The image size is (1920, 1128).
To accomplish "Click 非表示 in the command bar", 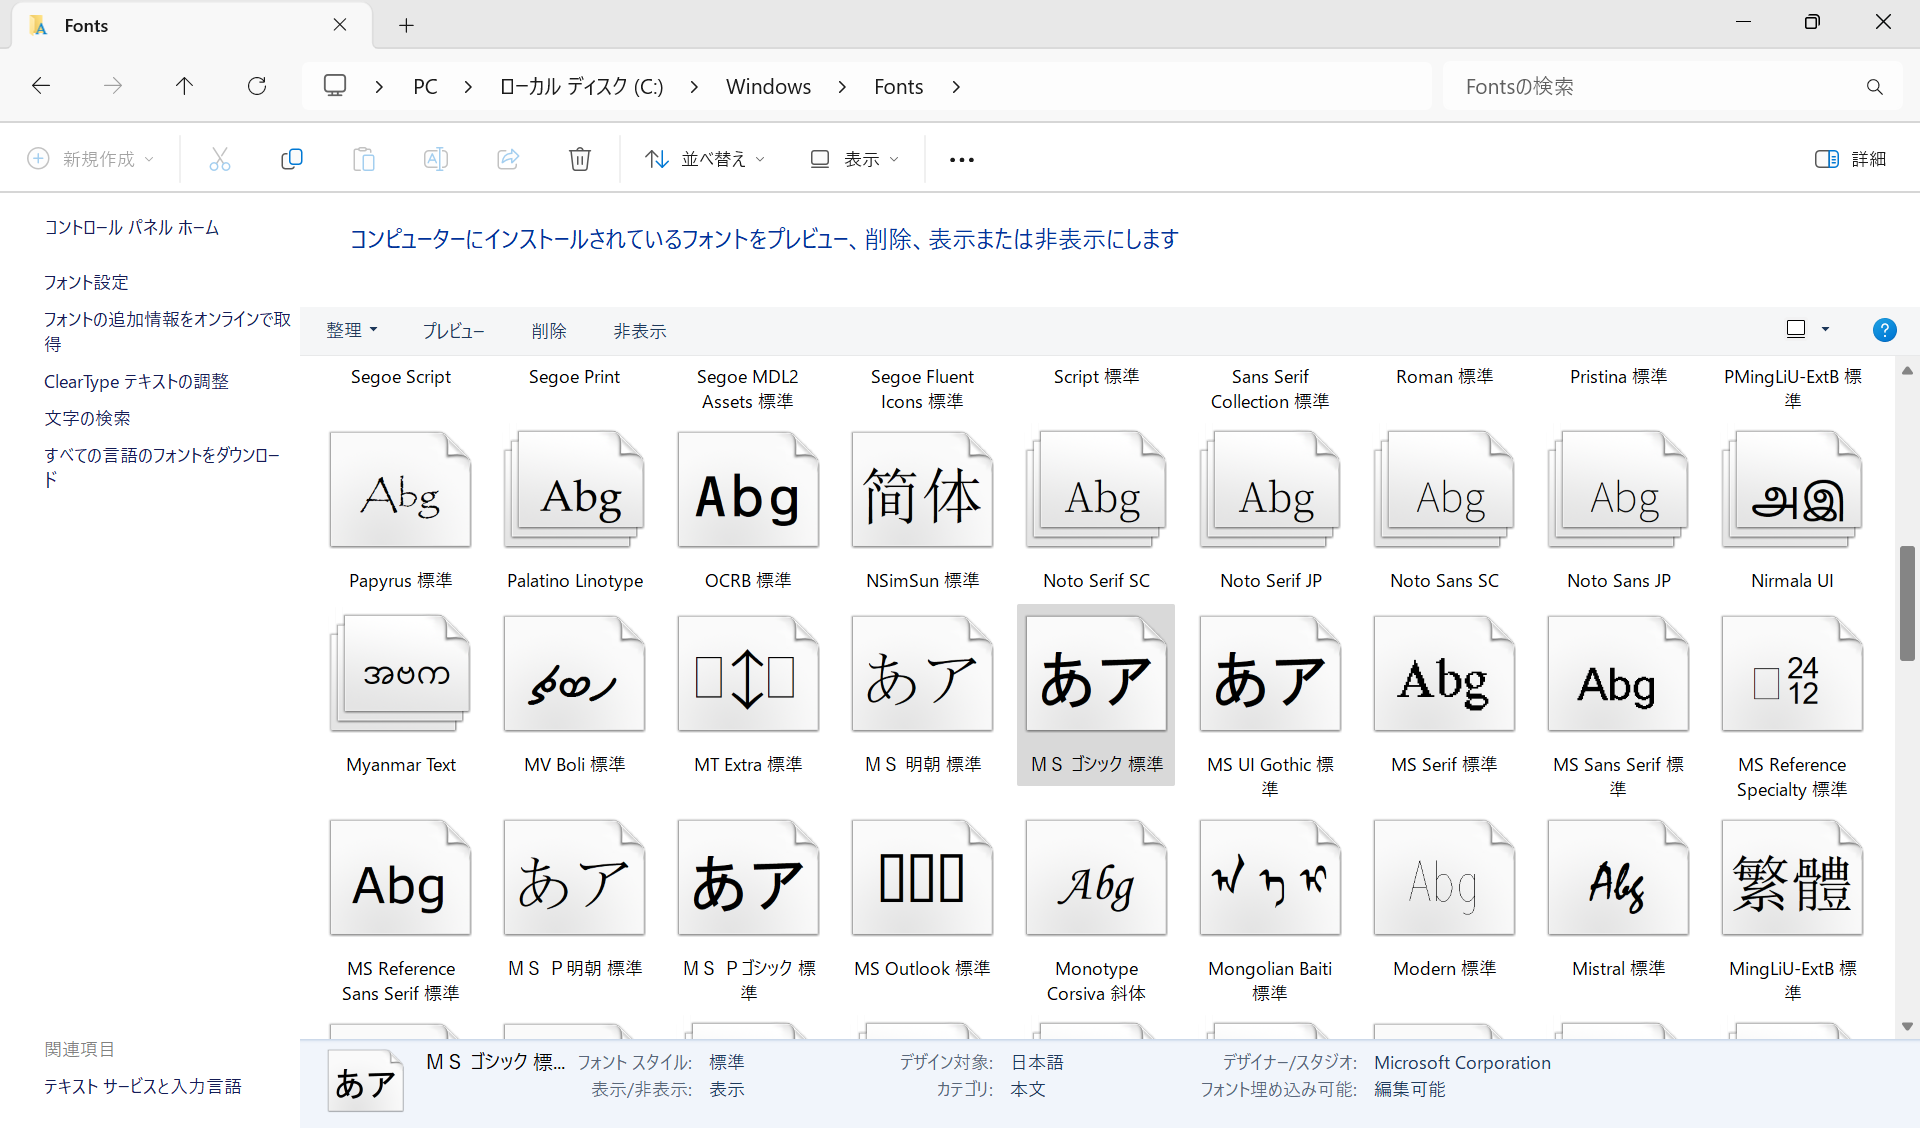I will [639, 331].
